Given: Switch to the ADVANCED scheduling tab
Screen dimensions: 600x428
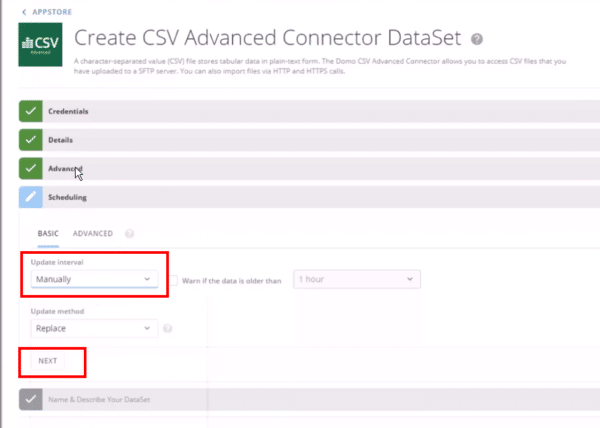Looking at the screenshot, I should [93, 234].
